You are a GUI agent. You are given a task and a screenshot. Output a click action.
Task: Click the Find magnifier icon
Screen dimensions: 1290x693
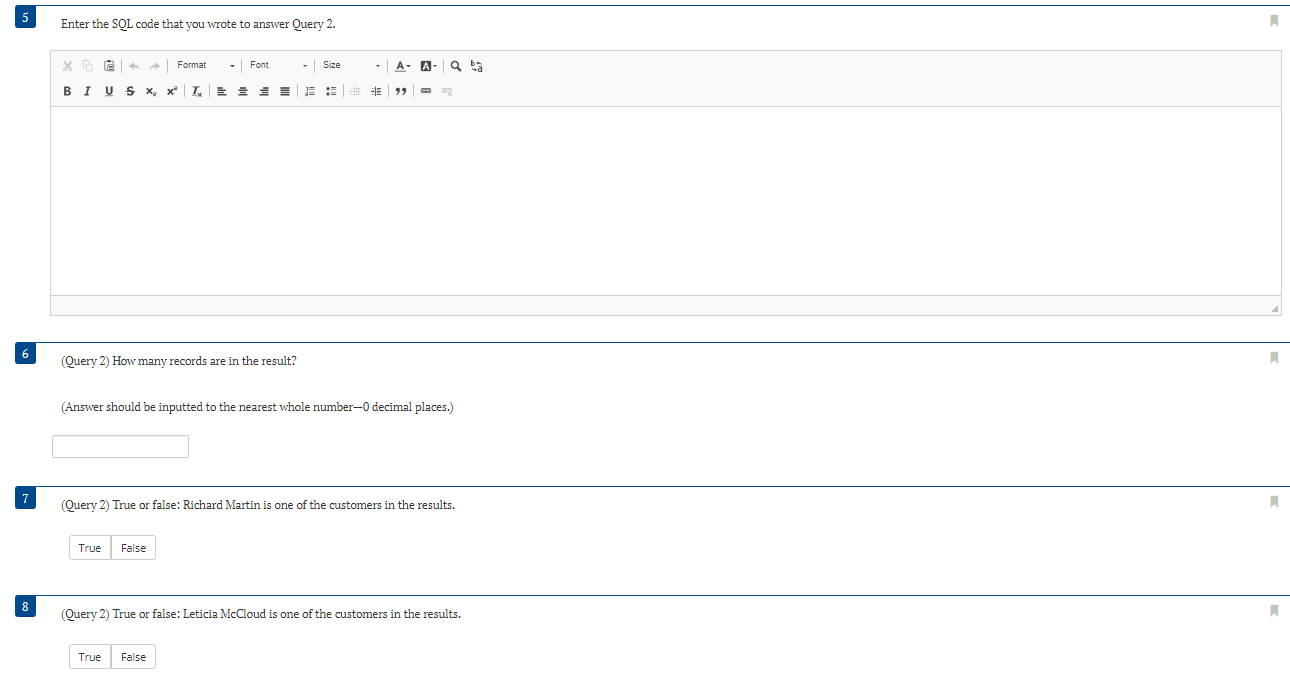point(456,66)
